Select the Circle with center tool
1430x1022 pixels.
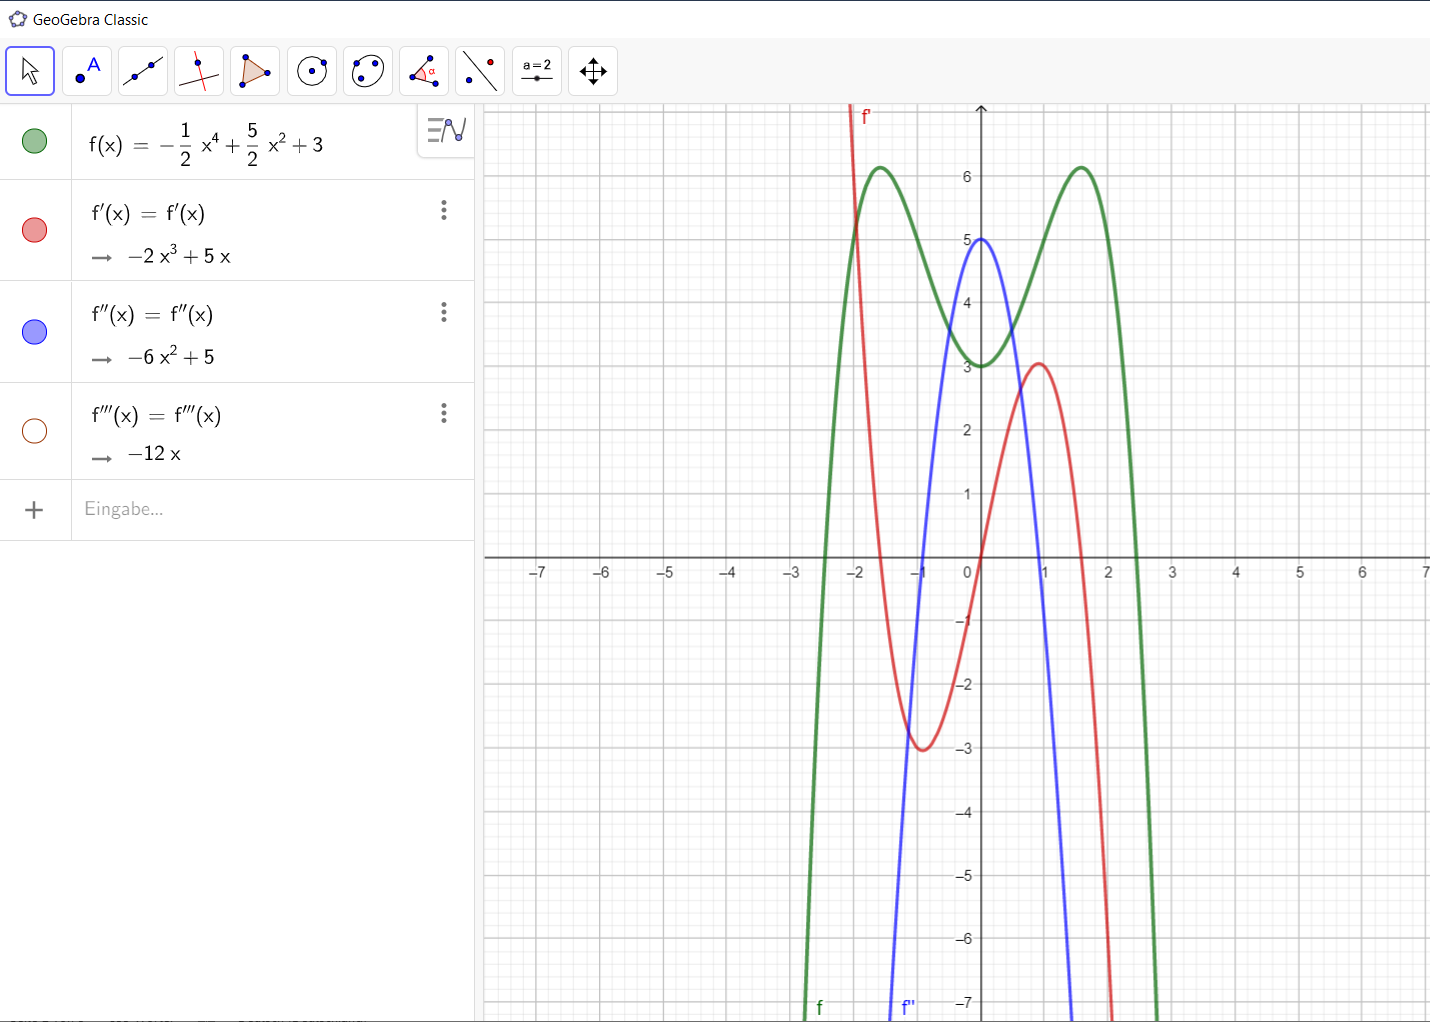coord(312,71)
